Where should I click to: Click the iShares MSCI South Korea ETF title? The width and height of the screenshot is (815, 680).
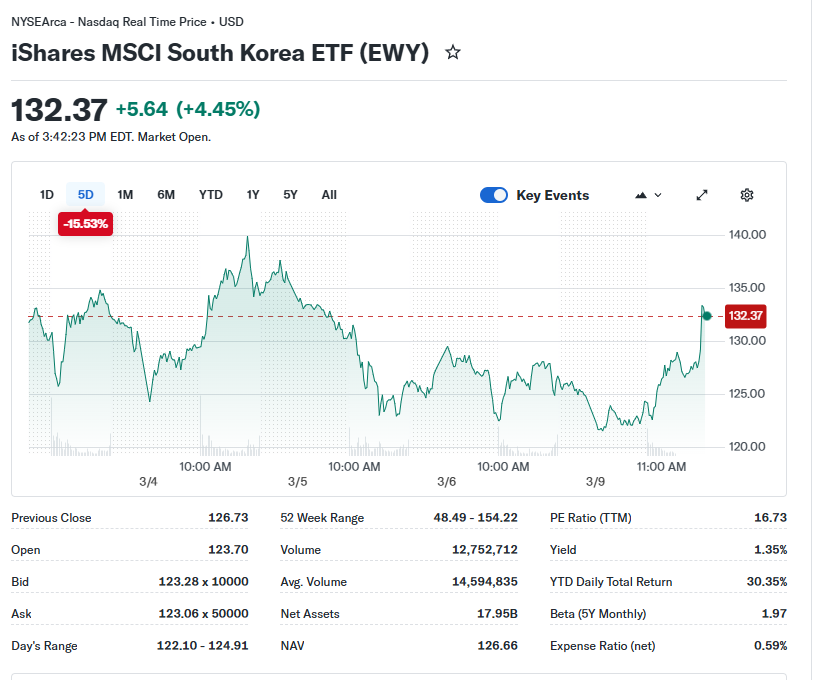[x=220, y=53]
